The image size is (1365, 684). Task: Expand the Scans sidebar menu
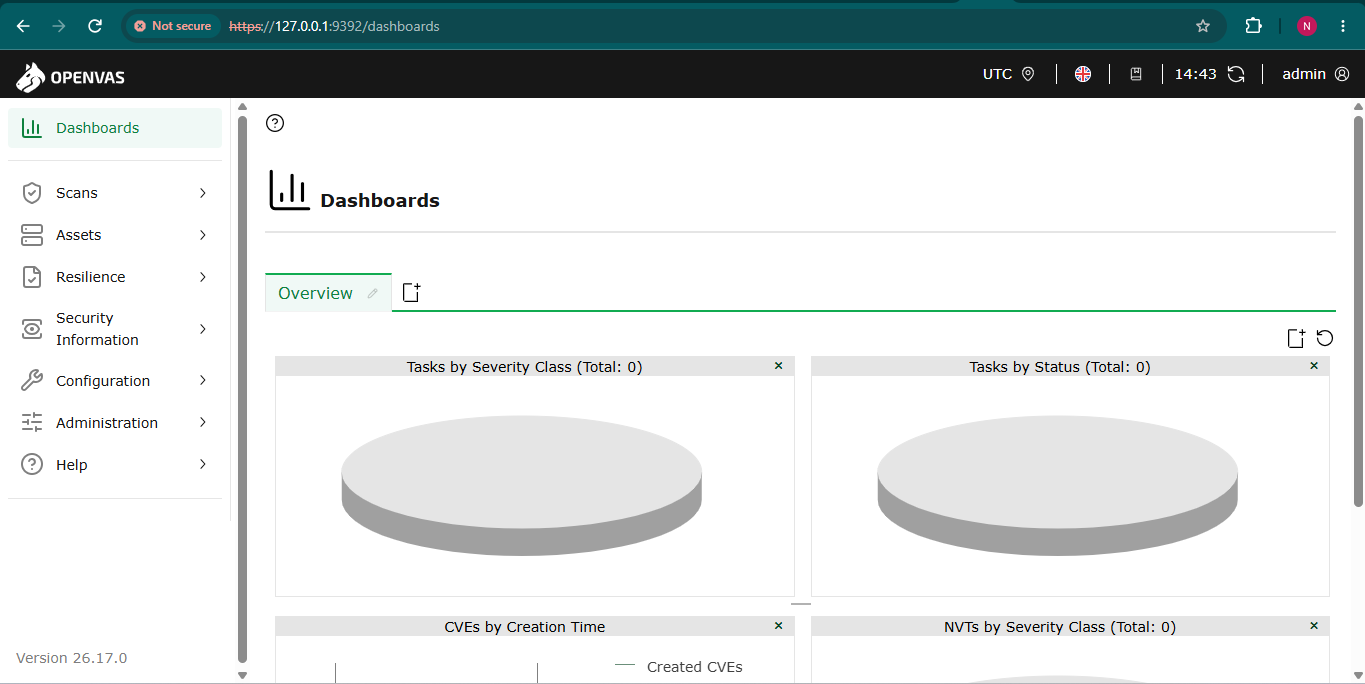click(x=115, y=193)
